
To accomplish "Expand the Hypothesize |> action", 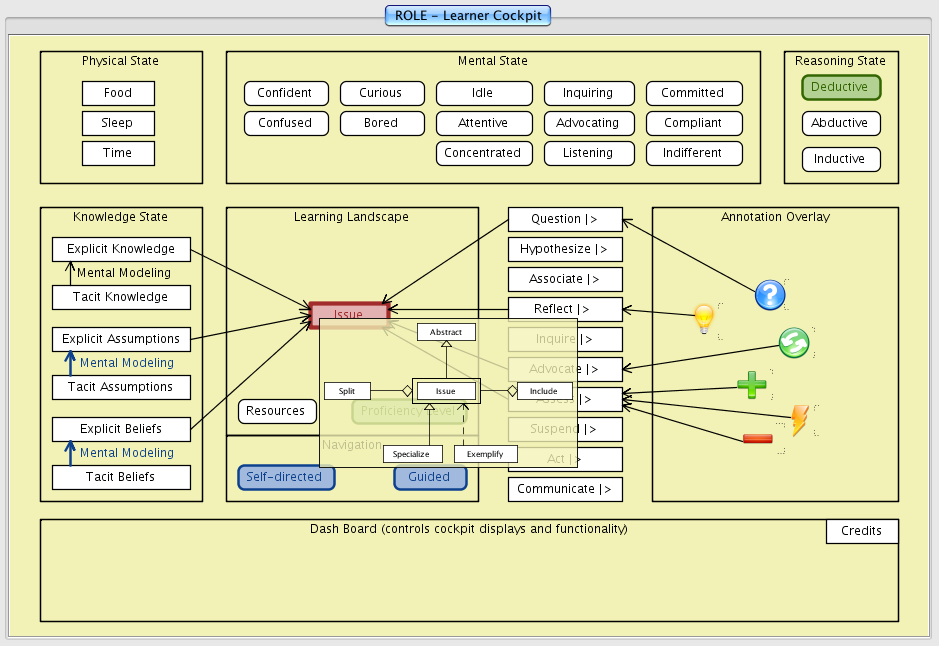I will point(565,249).
